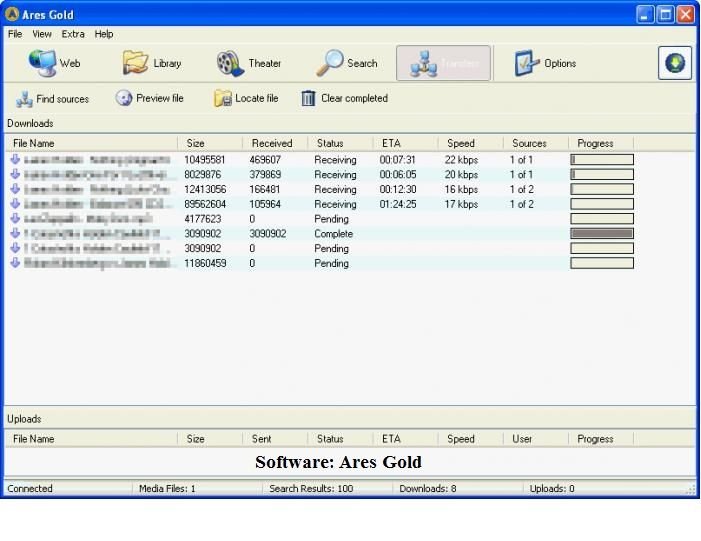Click the green download arrow icon
701x541 pixels.
coord(675,63)
